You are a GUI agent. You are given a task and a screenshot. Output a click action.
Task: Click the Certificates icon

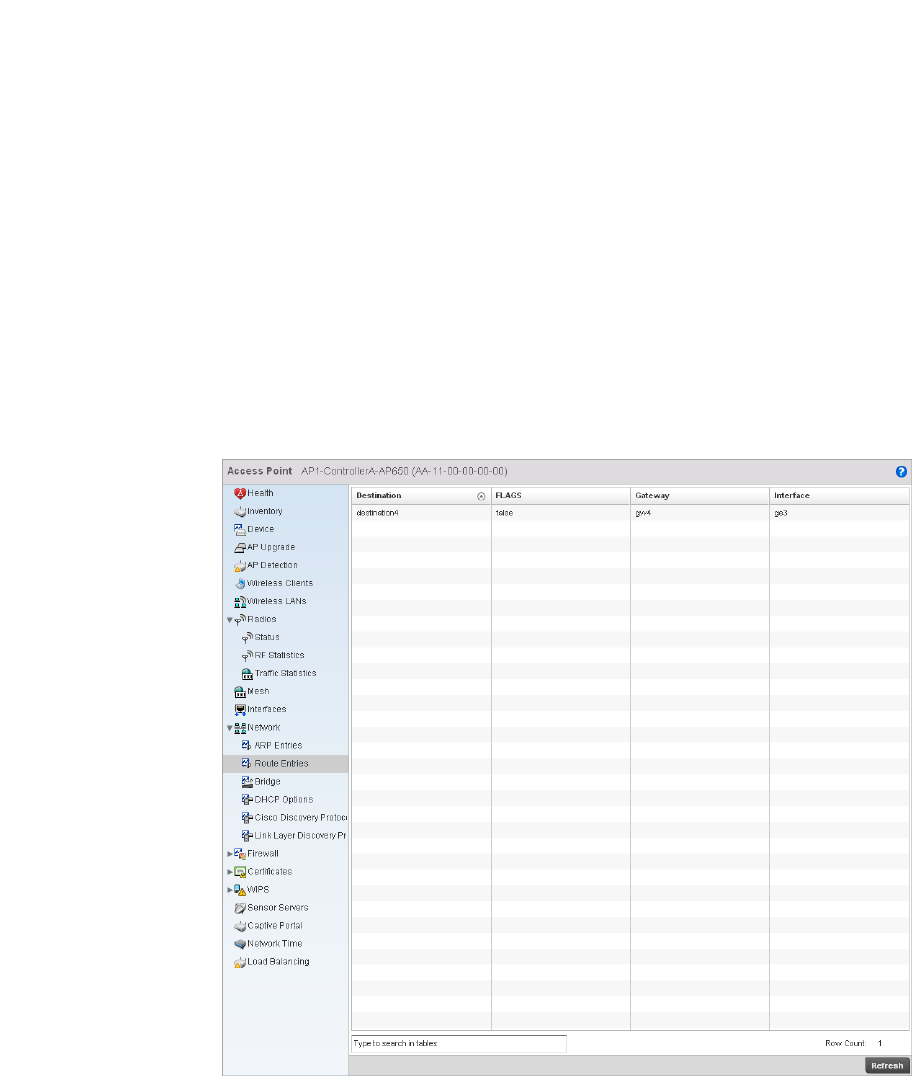tap(239, 872)
